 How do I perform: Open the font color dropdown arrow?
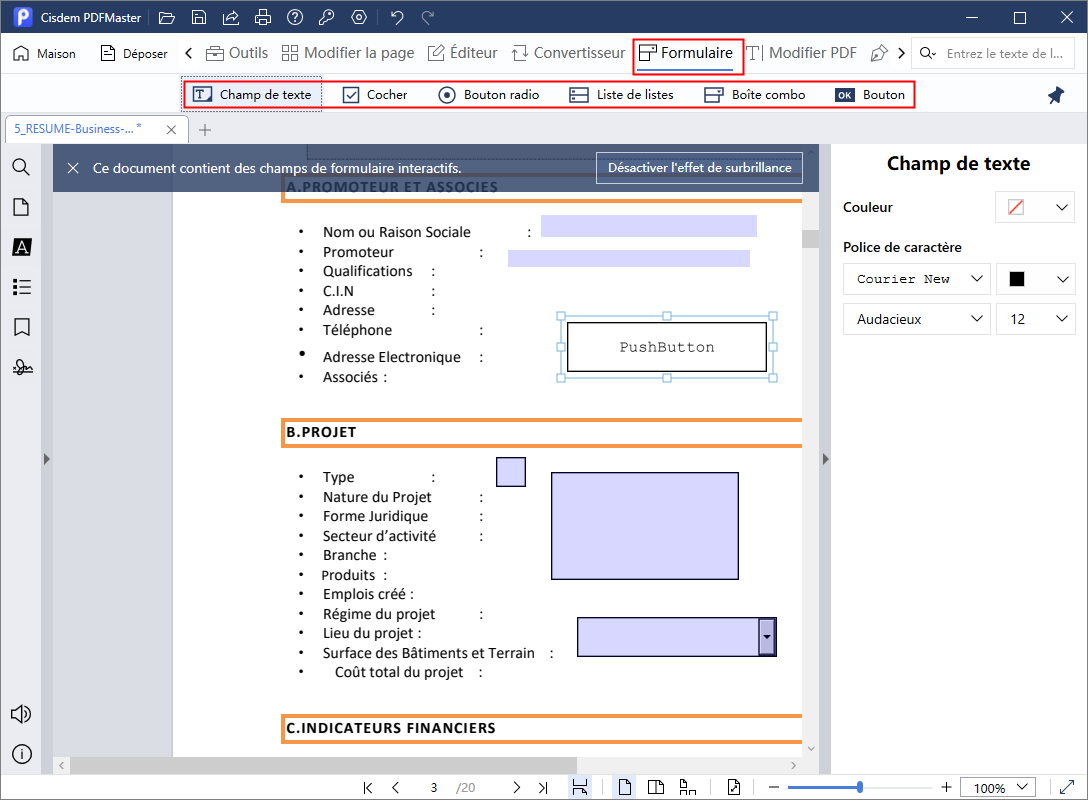[x=1062, y=279]
